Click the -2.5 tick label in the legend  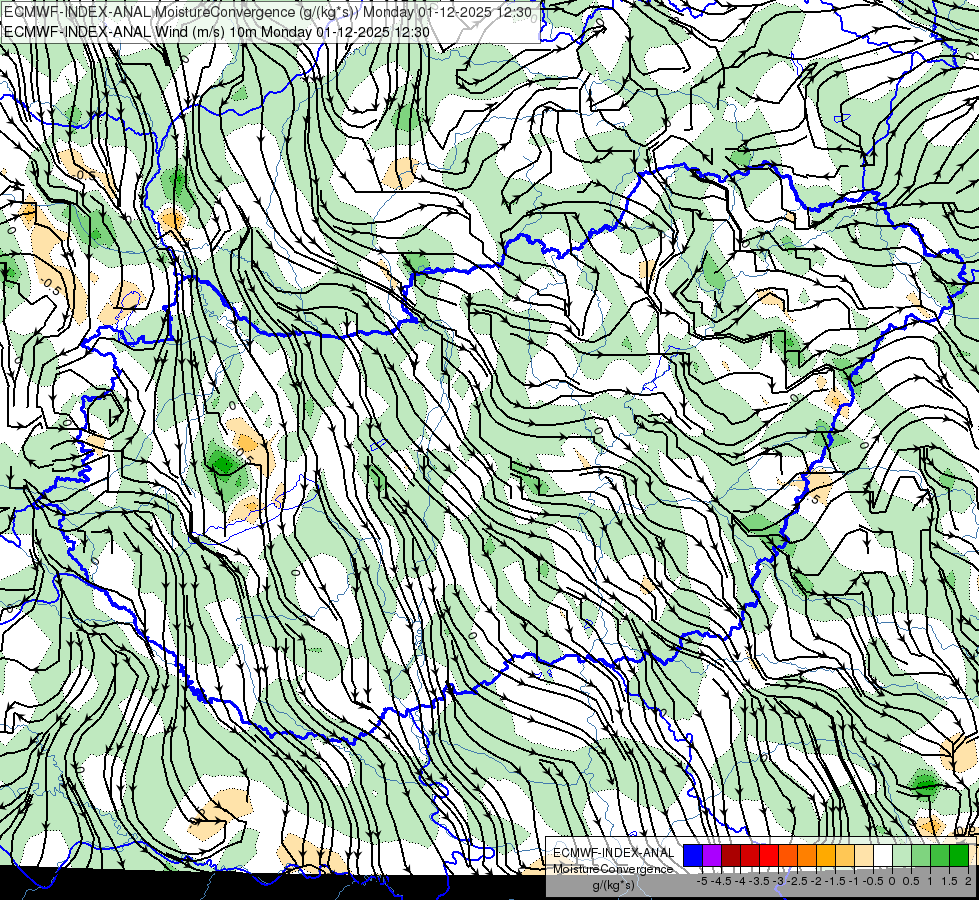click(799, 881)
